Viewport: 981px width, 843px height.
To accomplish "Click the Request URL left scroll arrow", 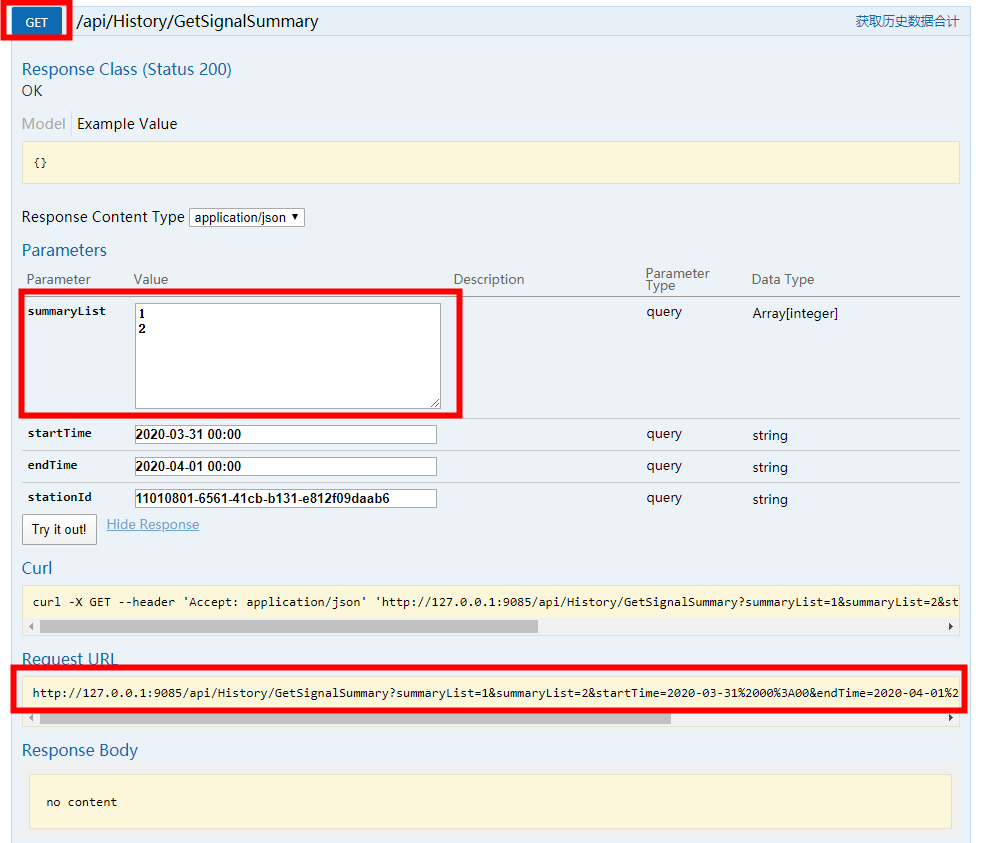I will (x=31, y=718).
